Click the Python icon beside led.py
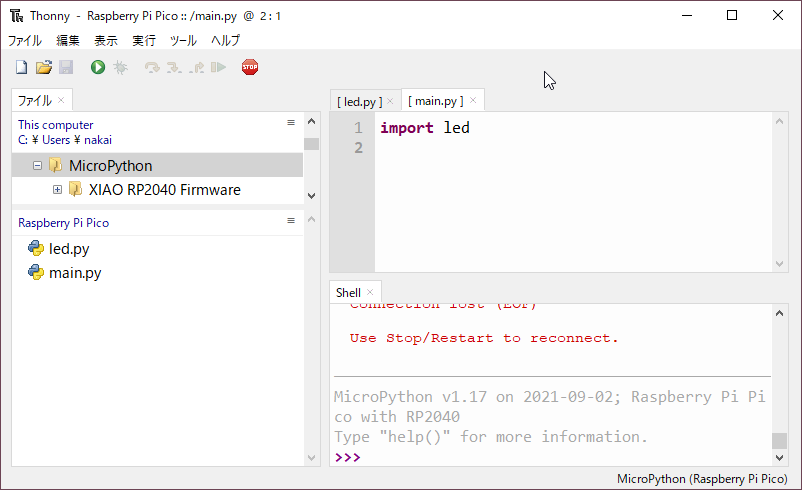802x490 pixels. point(36,248)
